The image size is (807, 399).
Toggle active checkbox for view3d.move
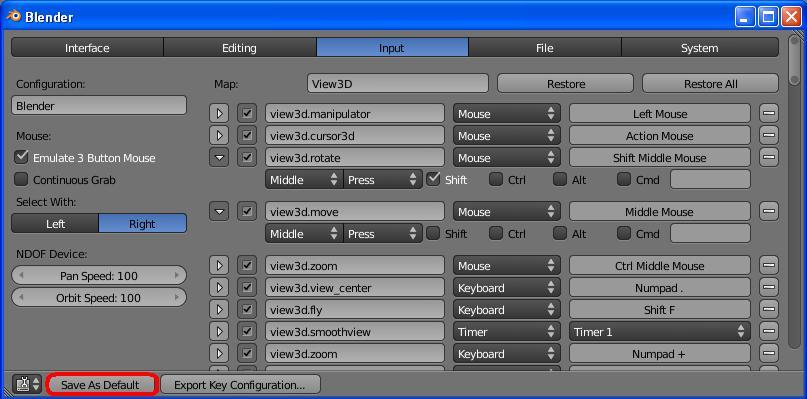[247, 211]
